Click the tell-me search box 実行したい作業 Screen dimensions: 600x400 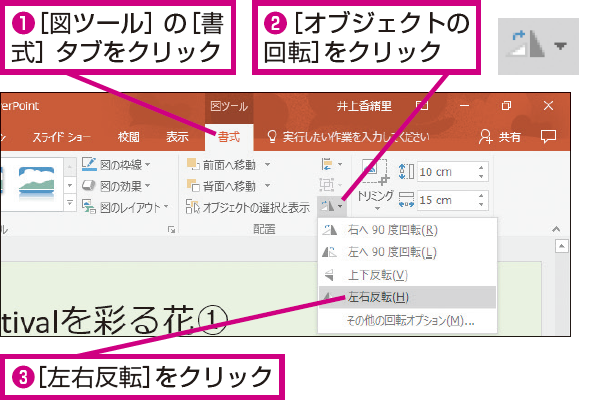(356, 137)
